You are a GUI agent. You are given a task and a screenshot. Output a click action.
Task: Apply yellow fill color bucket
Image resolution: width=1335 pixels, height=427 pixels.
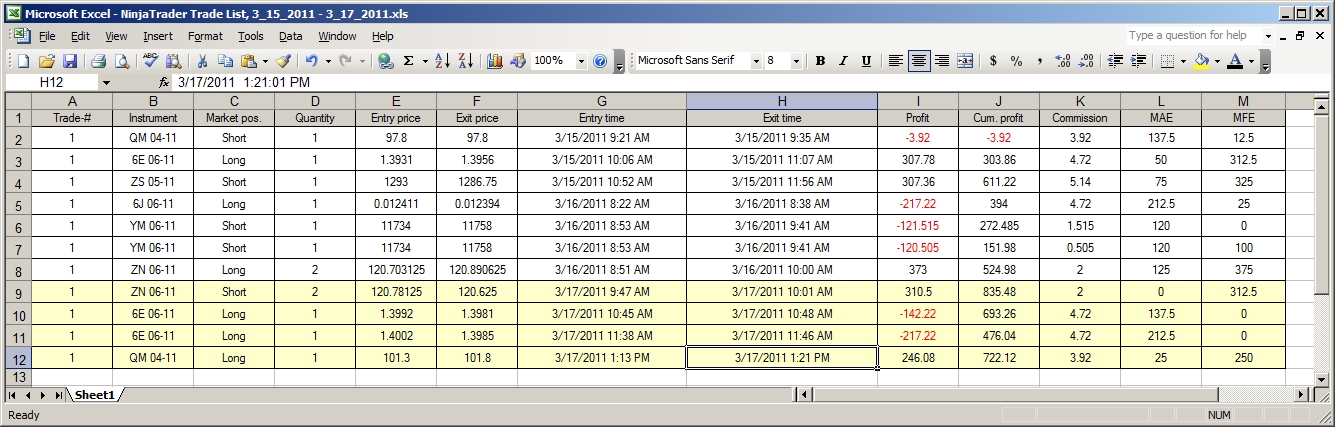click(1201, 61)
